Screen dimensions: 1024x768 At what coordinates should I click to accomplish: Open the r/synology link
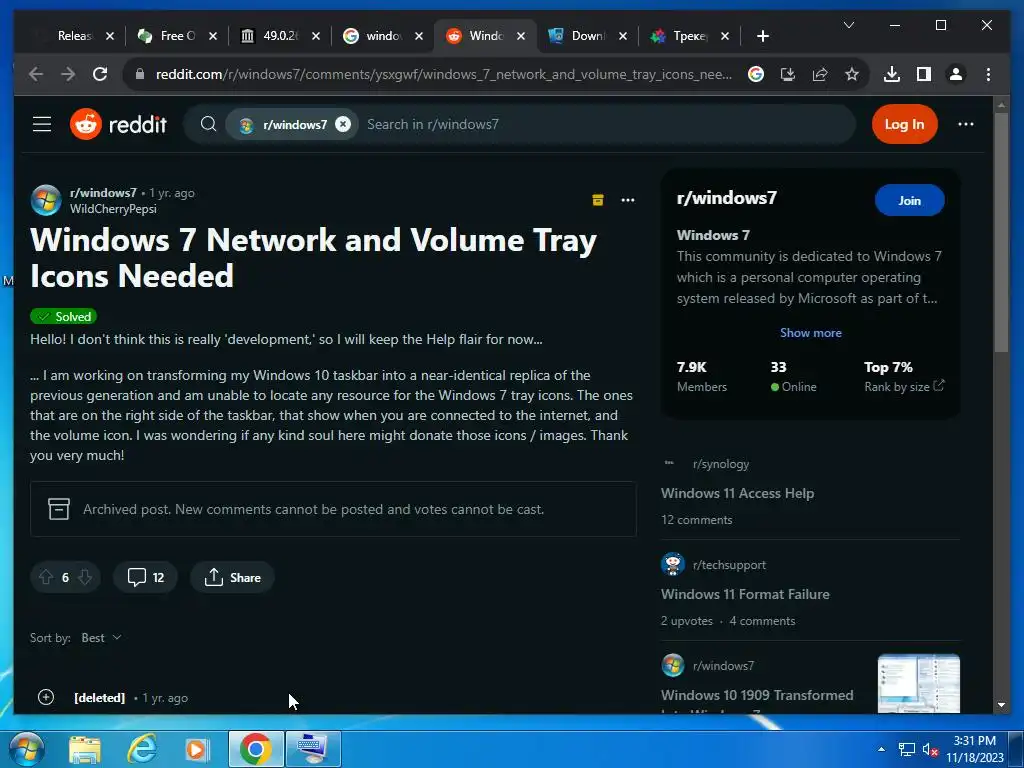coord(721,464)
